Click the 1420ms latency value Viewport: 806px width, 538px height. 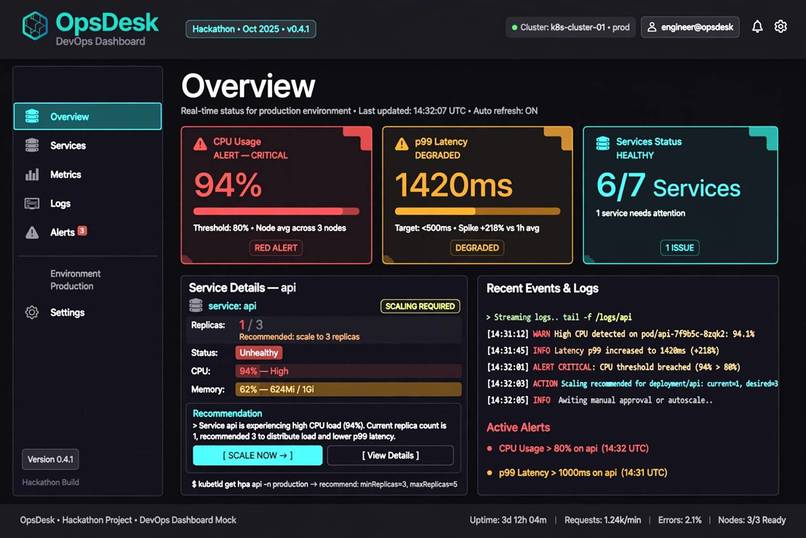coord(453,185)
